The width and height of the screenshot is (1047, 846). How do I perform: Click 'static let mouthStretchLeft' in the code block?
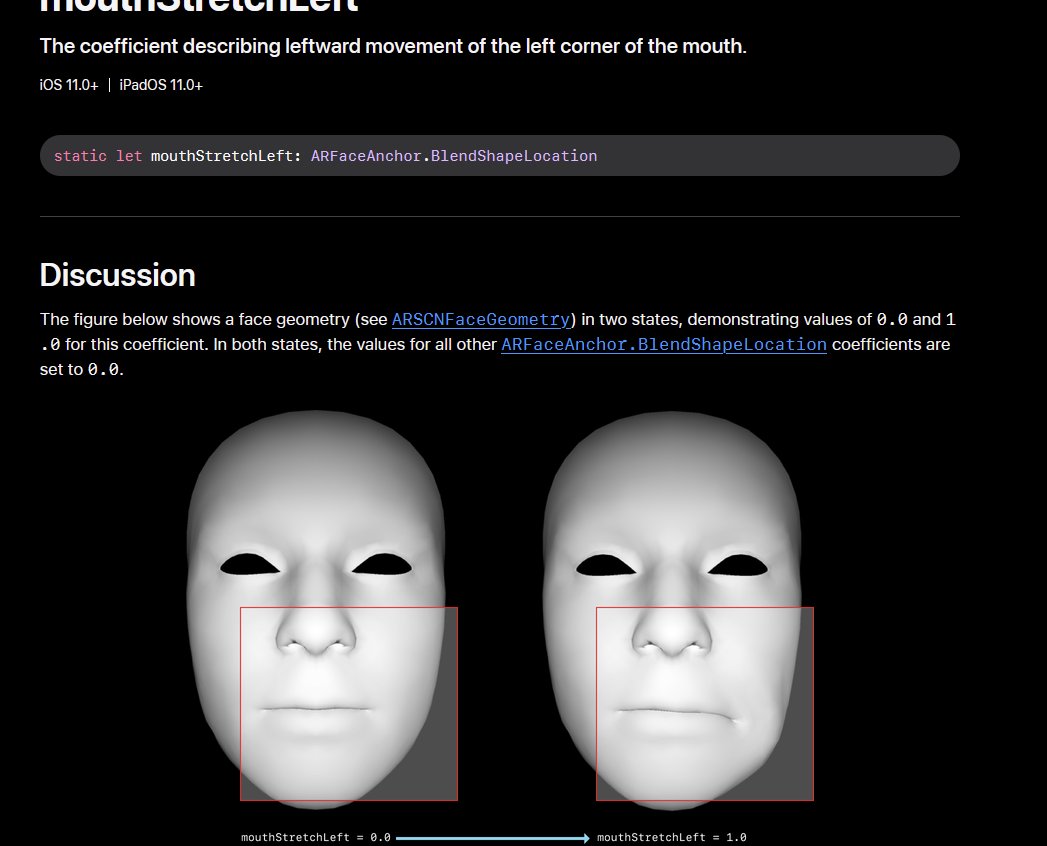tap(174, 156)
